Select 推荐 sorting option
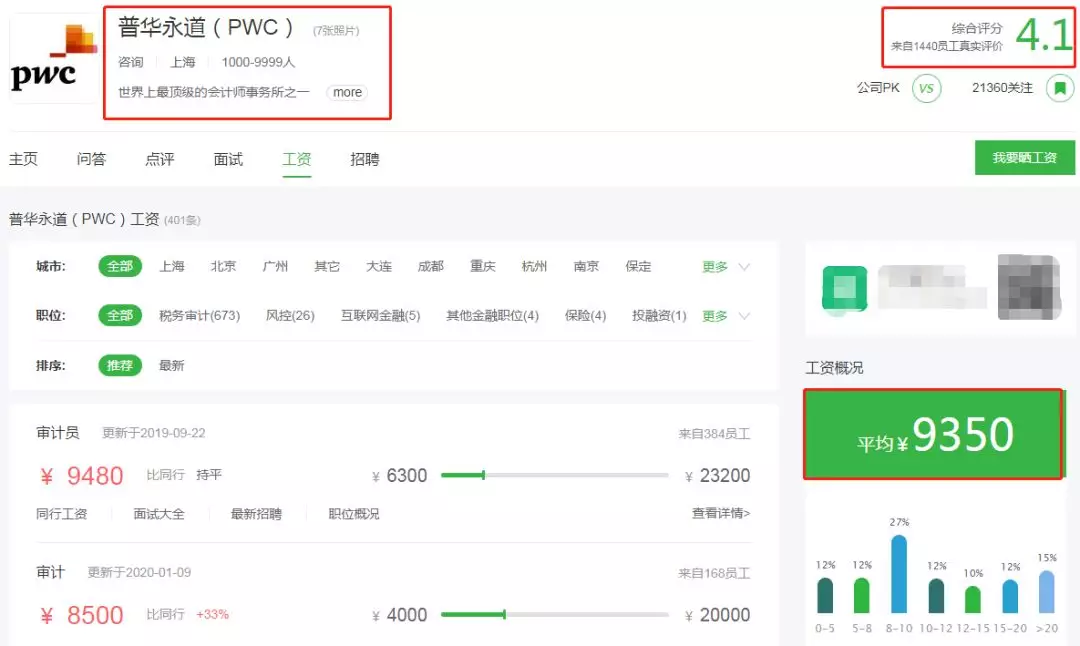 click(119, 365)
